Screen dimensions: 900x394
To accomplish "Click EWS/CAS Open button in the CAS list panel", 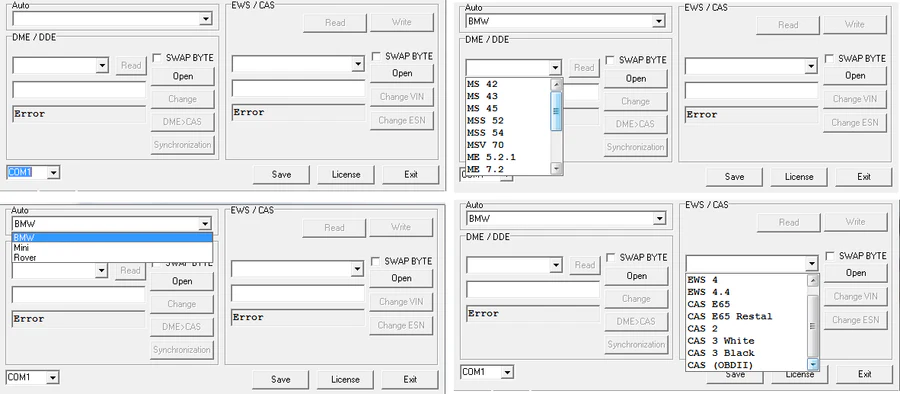I will click(x=855, y=273).
